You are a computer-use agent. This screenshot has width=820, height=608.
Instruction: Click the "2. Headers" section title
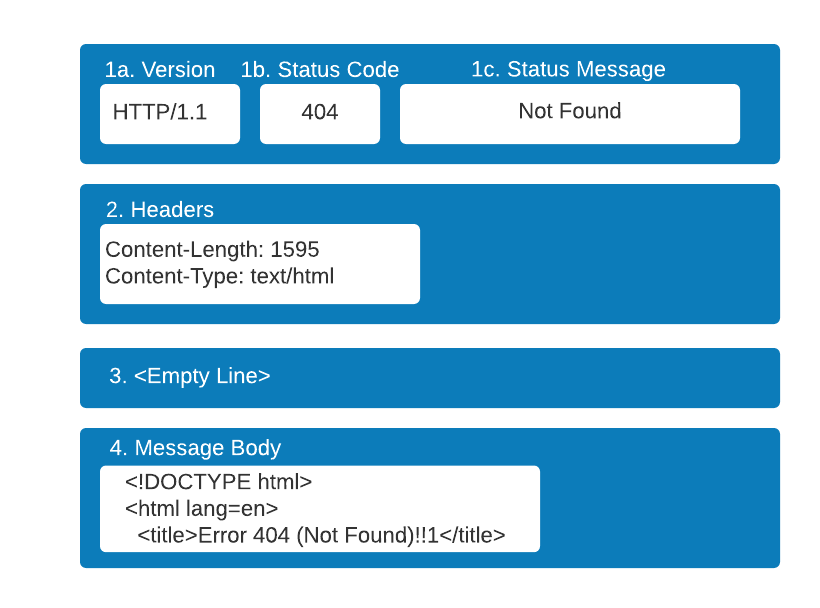point(160,210)
